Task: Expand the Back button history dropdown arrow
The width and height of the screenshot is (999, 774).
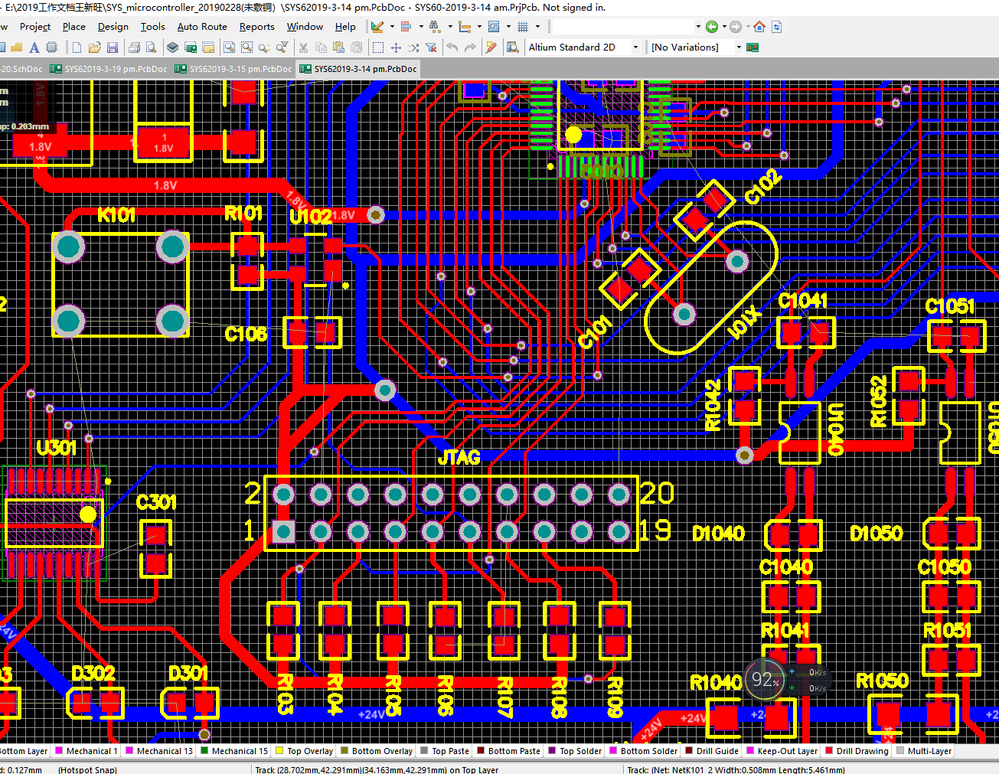Action: [724, 27]
